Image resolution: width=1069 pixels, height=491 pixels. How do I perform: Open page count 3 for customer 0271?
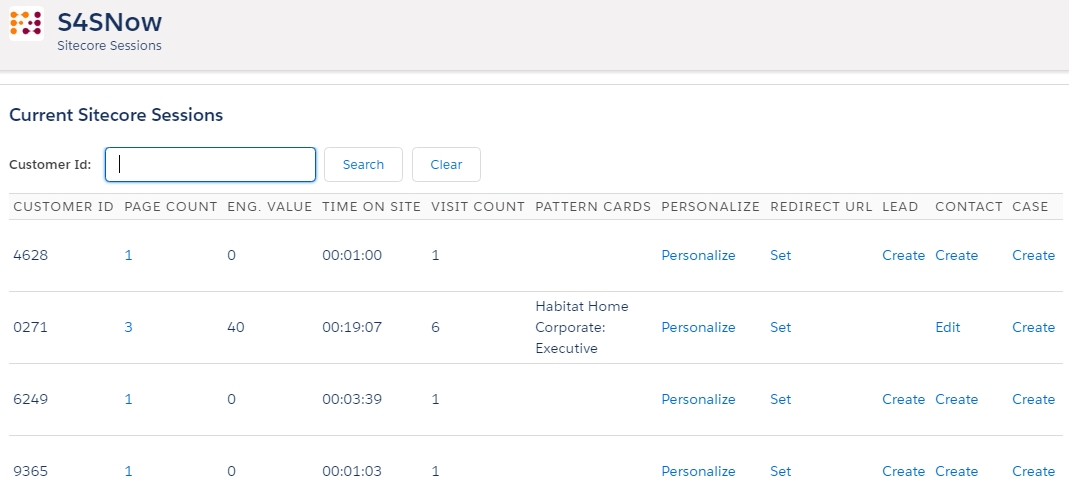128,328
